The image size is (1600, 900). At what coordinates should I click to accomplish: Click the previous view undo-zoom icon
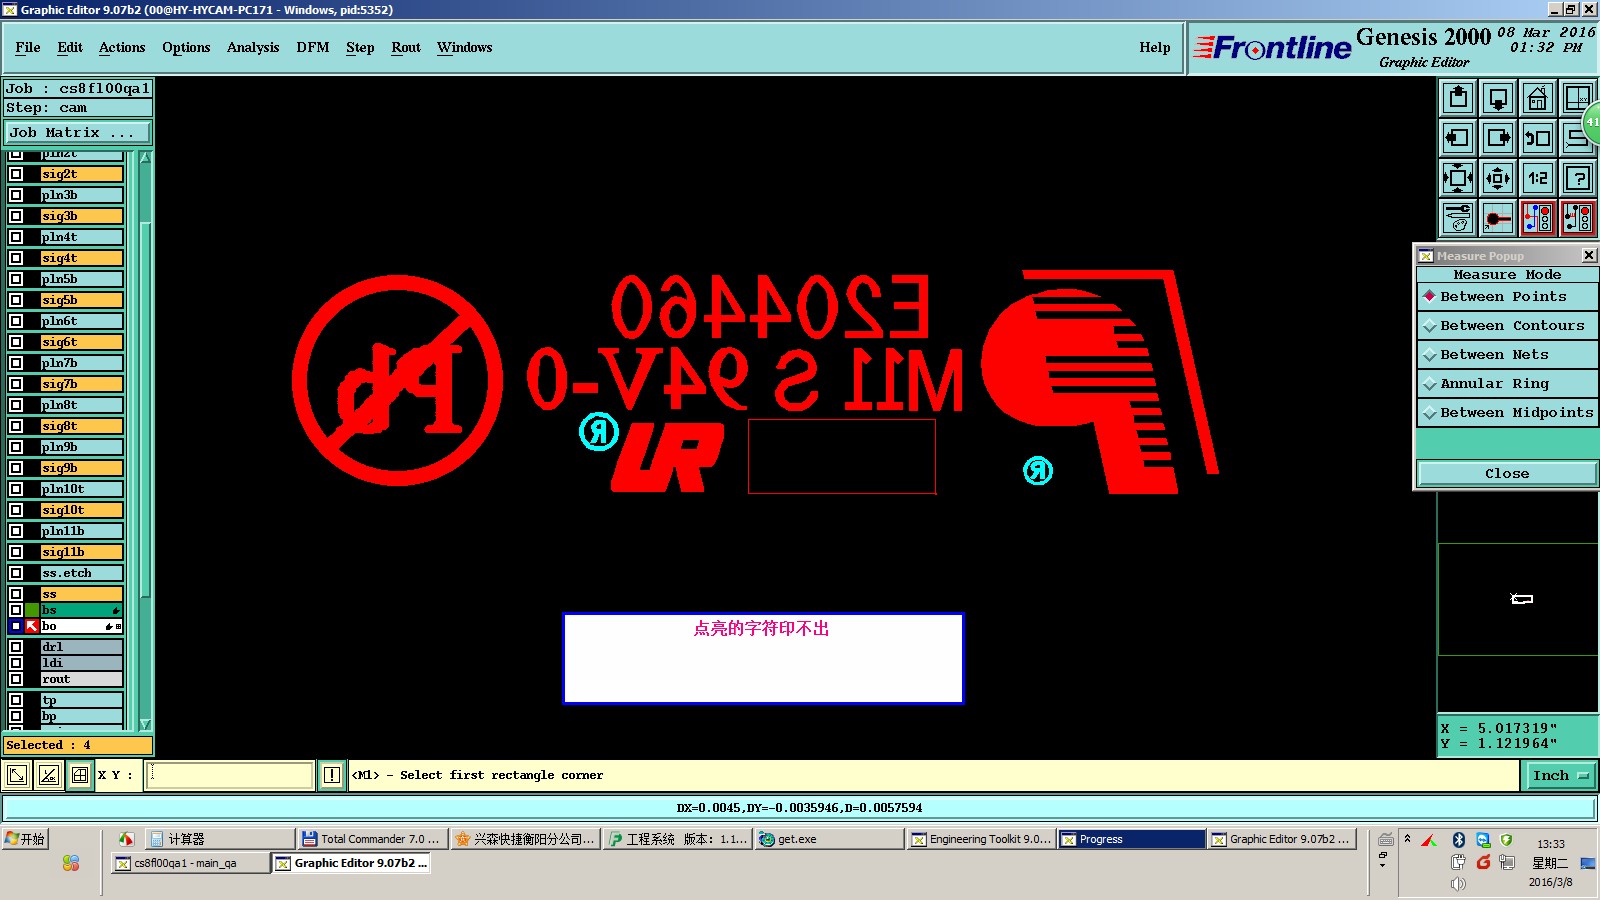1538,138
